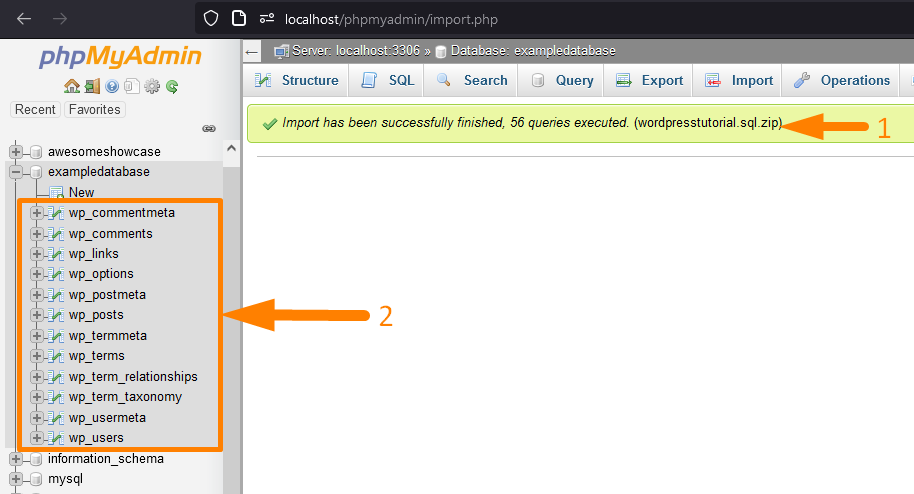Expand the wp_term_relationships table node
The width and height of the screenshot is (914, 494).
[36, 377]
